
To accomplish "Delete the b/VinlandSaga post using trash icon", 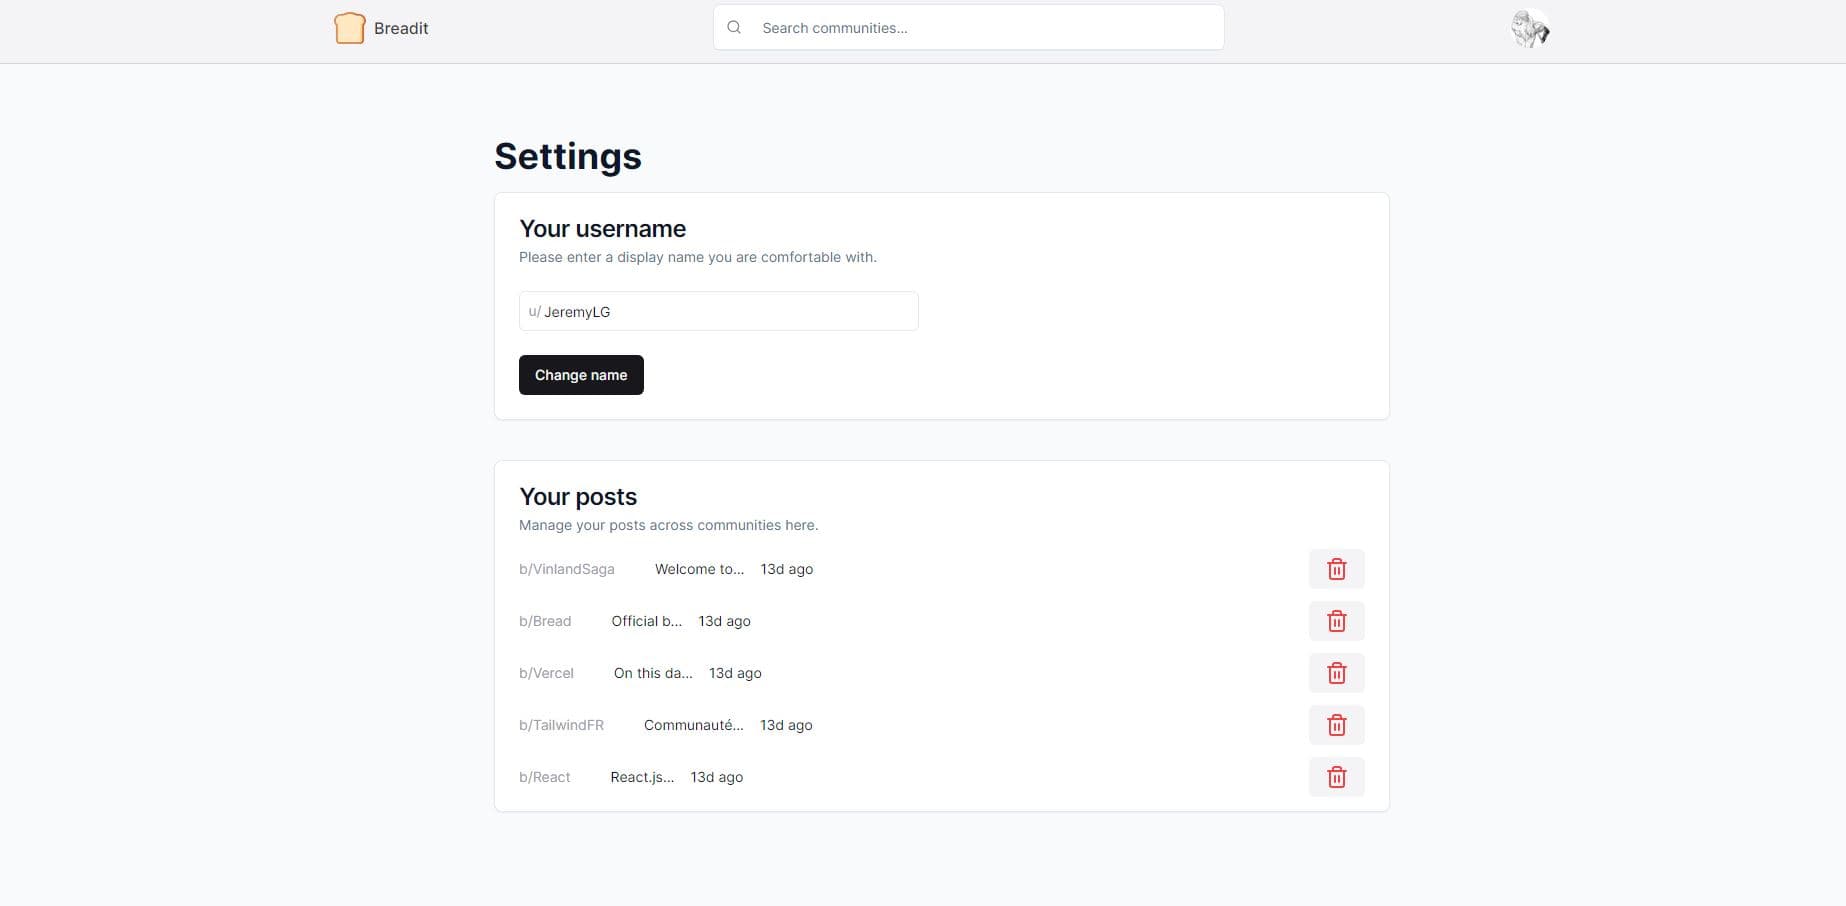I will pyautogui.click(x=1336, y=568).
